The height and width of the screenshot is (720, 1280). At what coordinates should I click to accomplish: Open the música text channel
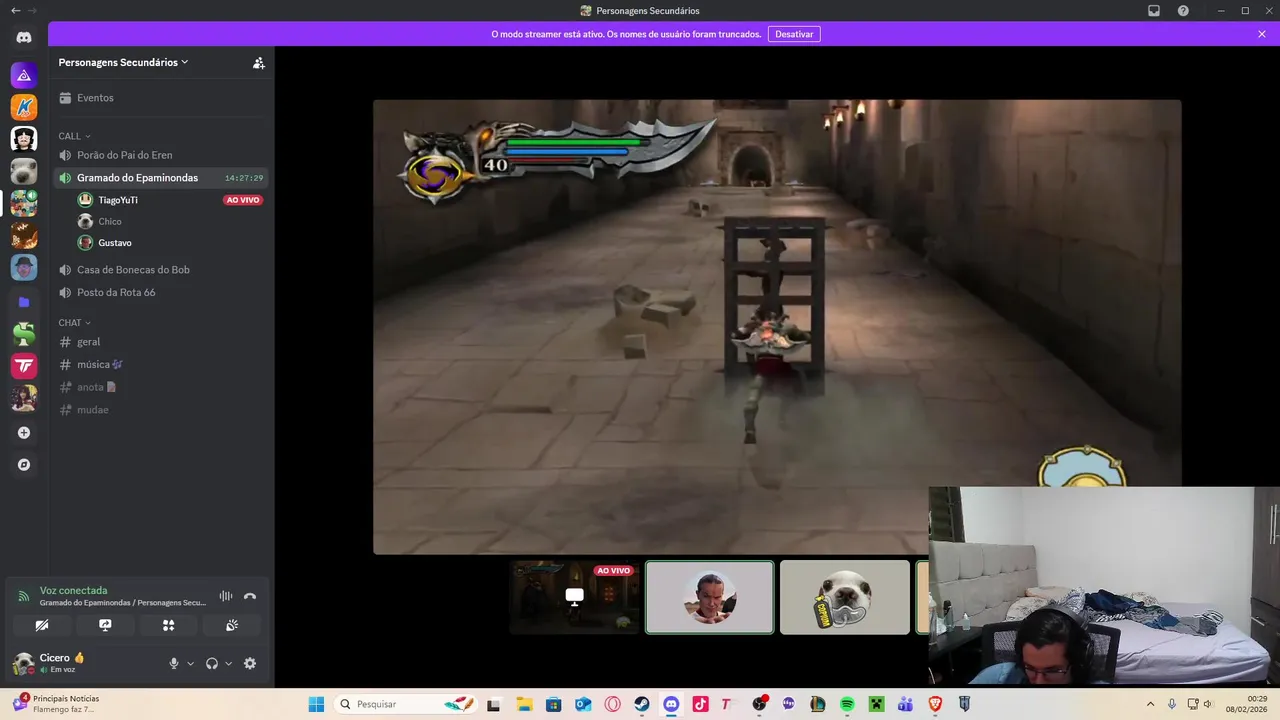(x=160, y=365)
